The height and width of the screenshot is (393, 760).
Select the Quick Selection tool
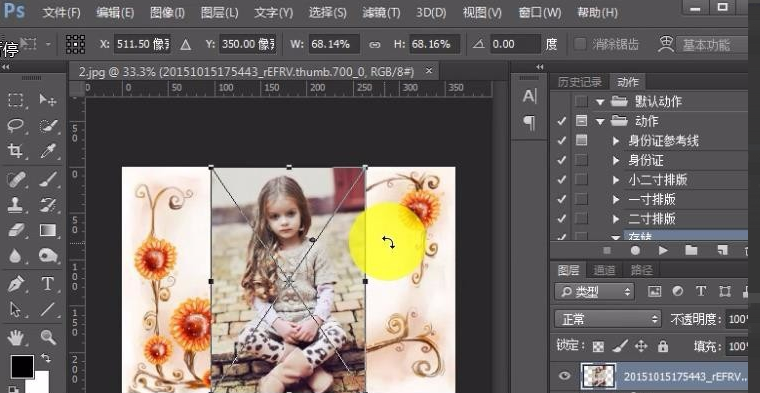click(x=48, y=126)
